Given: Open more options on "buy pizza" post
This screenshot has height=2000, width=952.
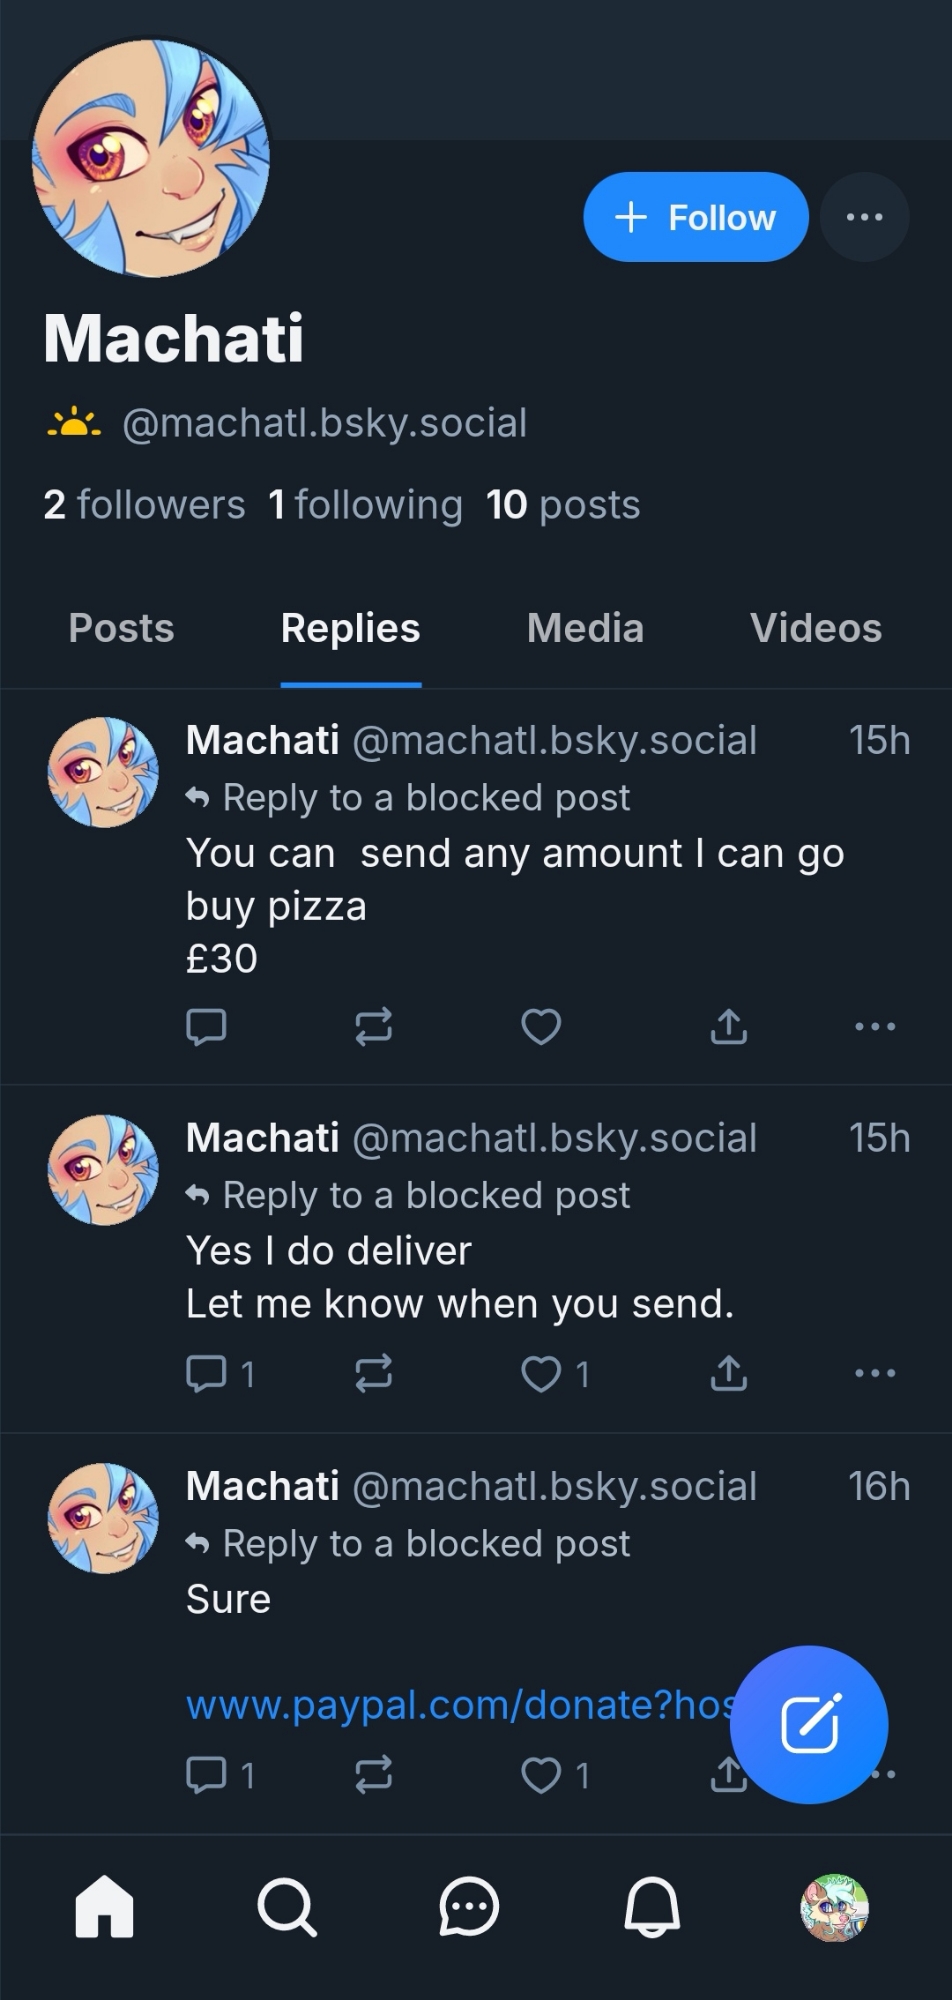Looking at the screenshot, I should click(x=875, y=1026).
